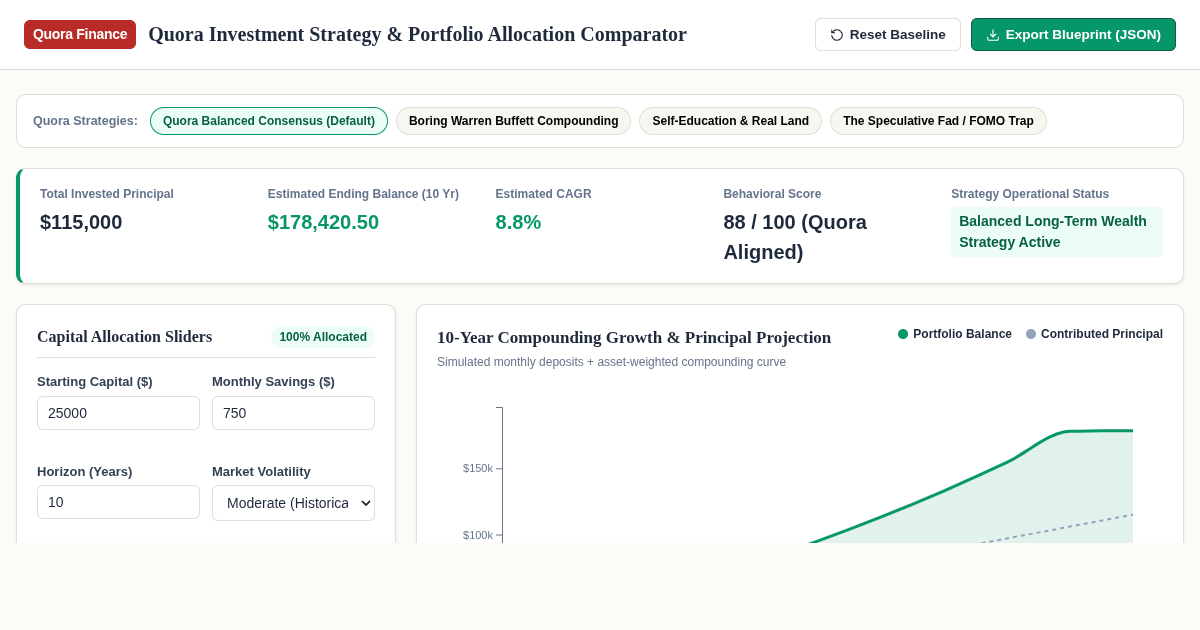Focus the Monthly Savings input field
The height and width of the screenshot is (630, 1200).
pos(293,413)
